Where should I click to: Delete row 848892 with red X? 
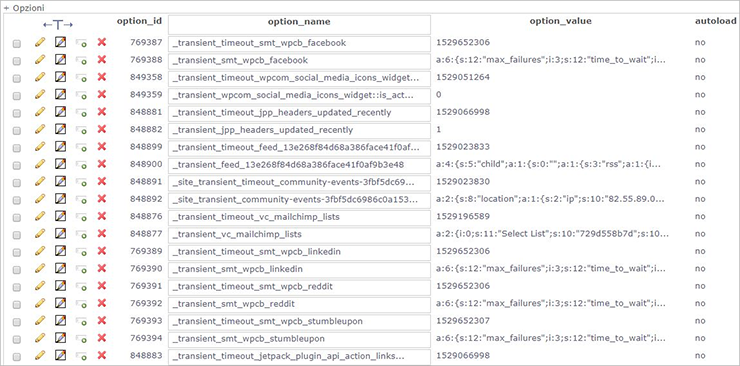(101, 199)
